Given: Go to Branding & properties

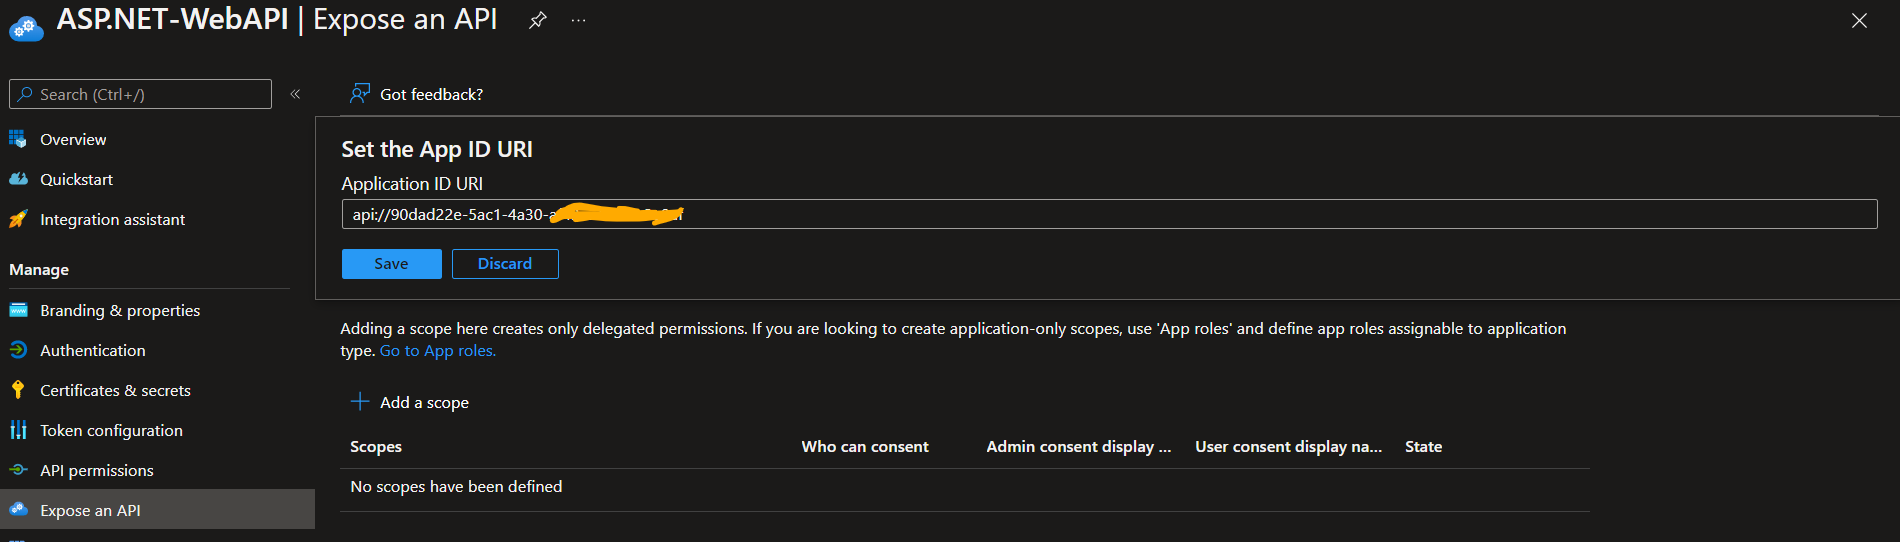Looking at the screenshot, I should [x=120, y=310].
